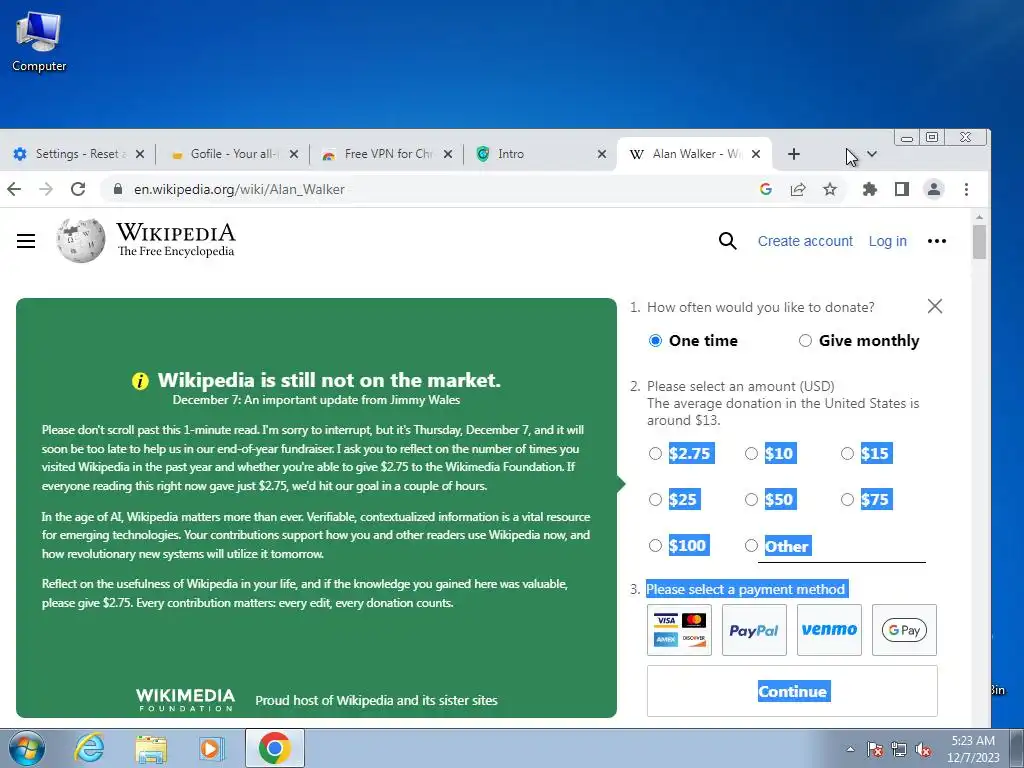Click the Create account link
Image resolution: width=1024 pixels, height=768 pixels.
click(x=805, y=241)
